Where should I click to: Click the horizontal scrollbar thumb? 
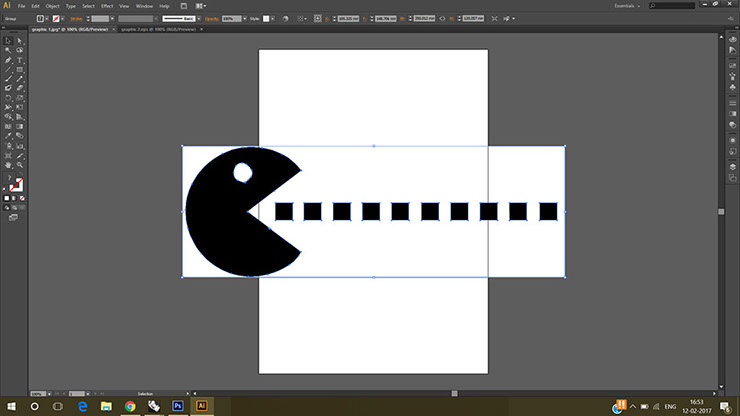click(x=454, y=393)
